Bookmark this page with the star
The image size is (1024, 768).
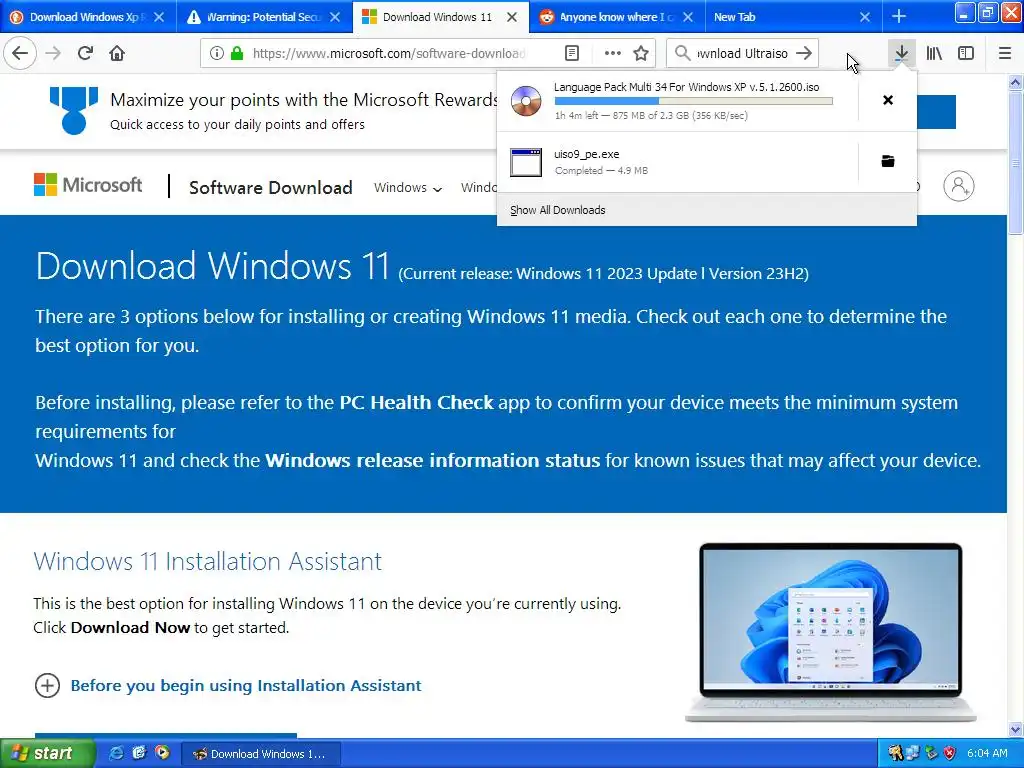(641, 53)
